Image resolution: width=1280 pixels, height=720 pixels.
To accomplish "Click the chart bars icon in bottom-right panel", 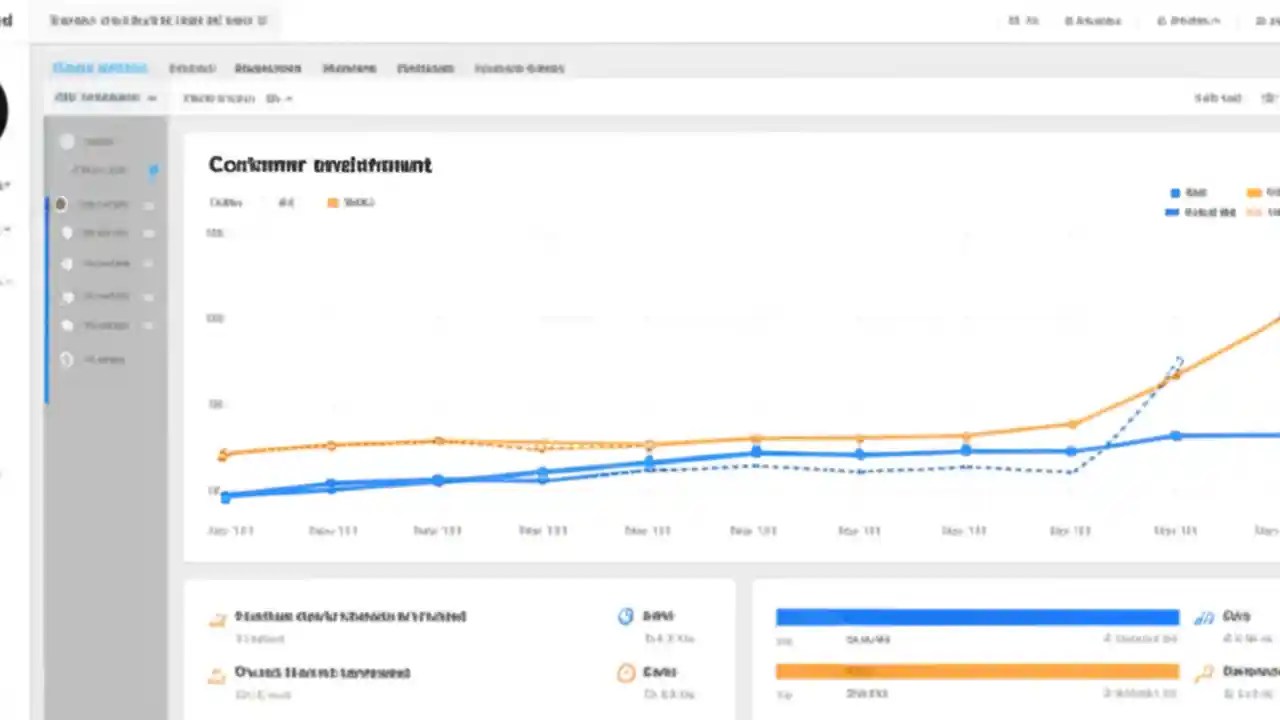I will 1206,616.
